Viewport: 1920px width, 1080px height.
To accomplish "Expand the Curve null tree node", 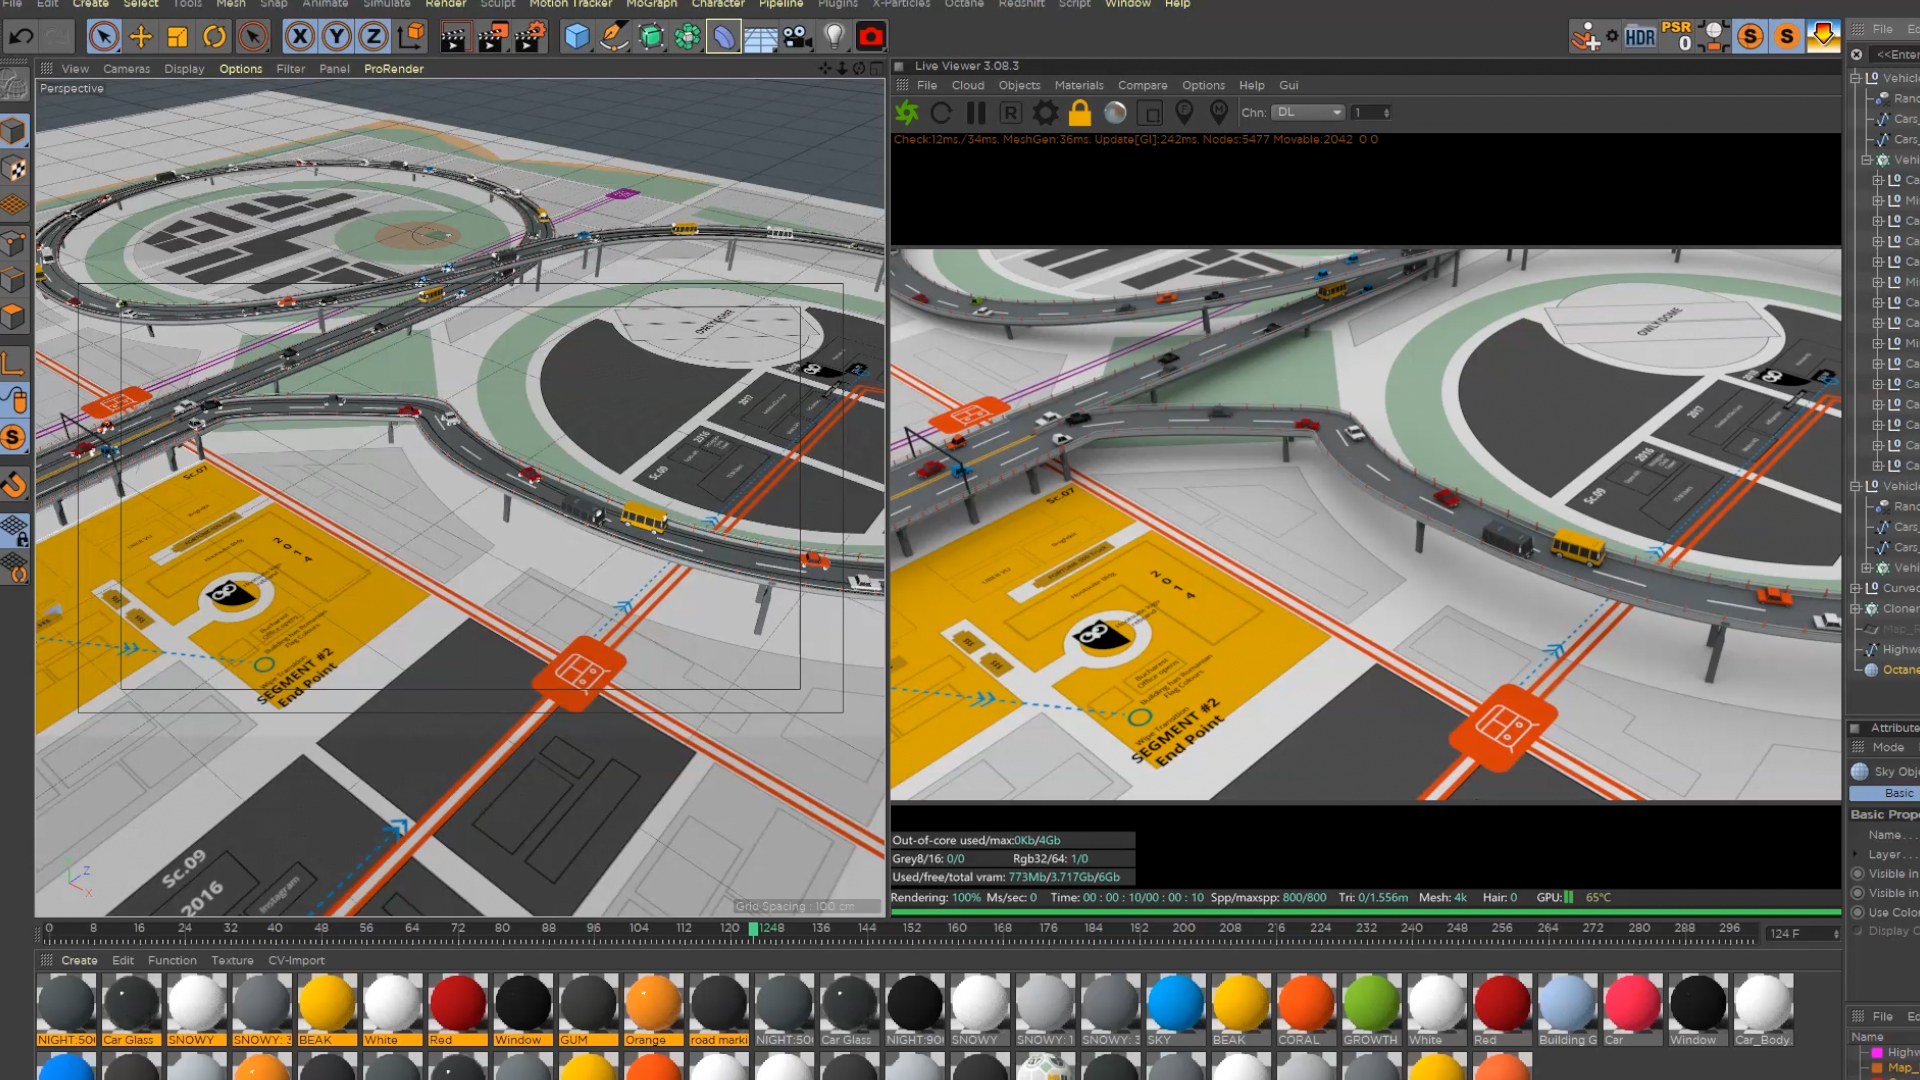I will [1855, 588].
